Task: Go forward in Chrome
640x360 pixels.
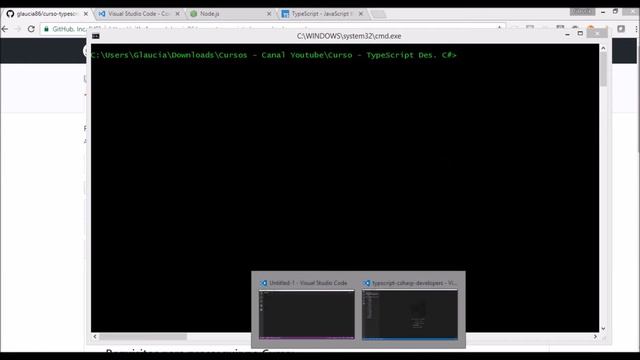Action: tap(18, 29)
